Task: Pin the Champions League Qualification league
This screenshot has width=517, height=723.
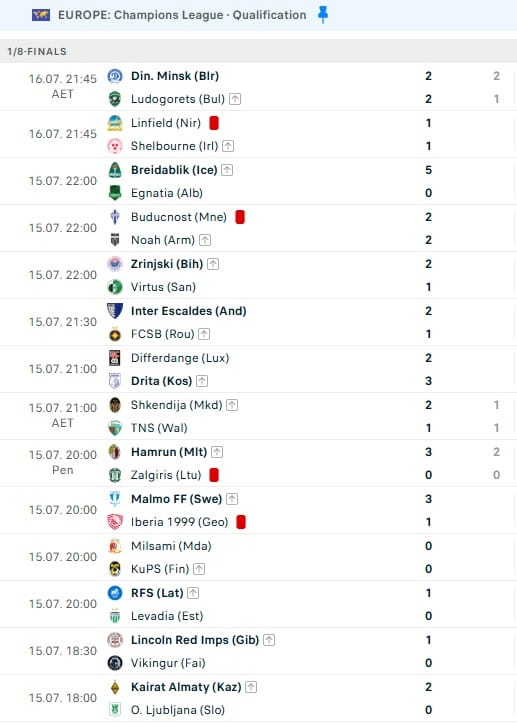Action: (x=323, y=15)
